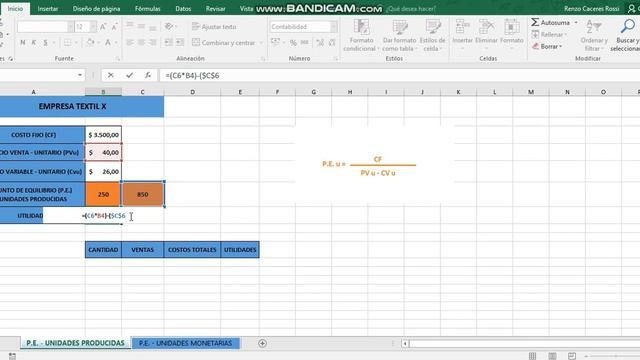Image resolution: width=640 pixels, height=360 pixels.
Task: Click the text orientation icon
Action: coord(169,27)
